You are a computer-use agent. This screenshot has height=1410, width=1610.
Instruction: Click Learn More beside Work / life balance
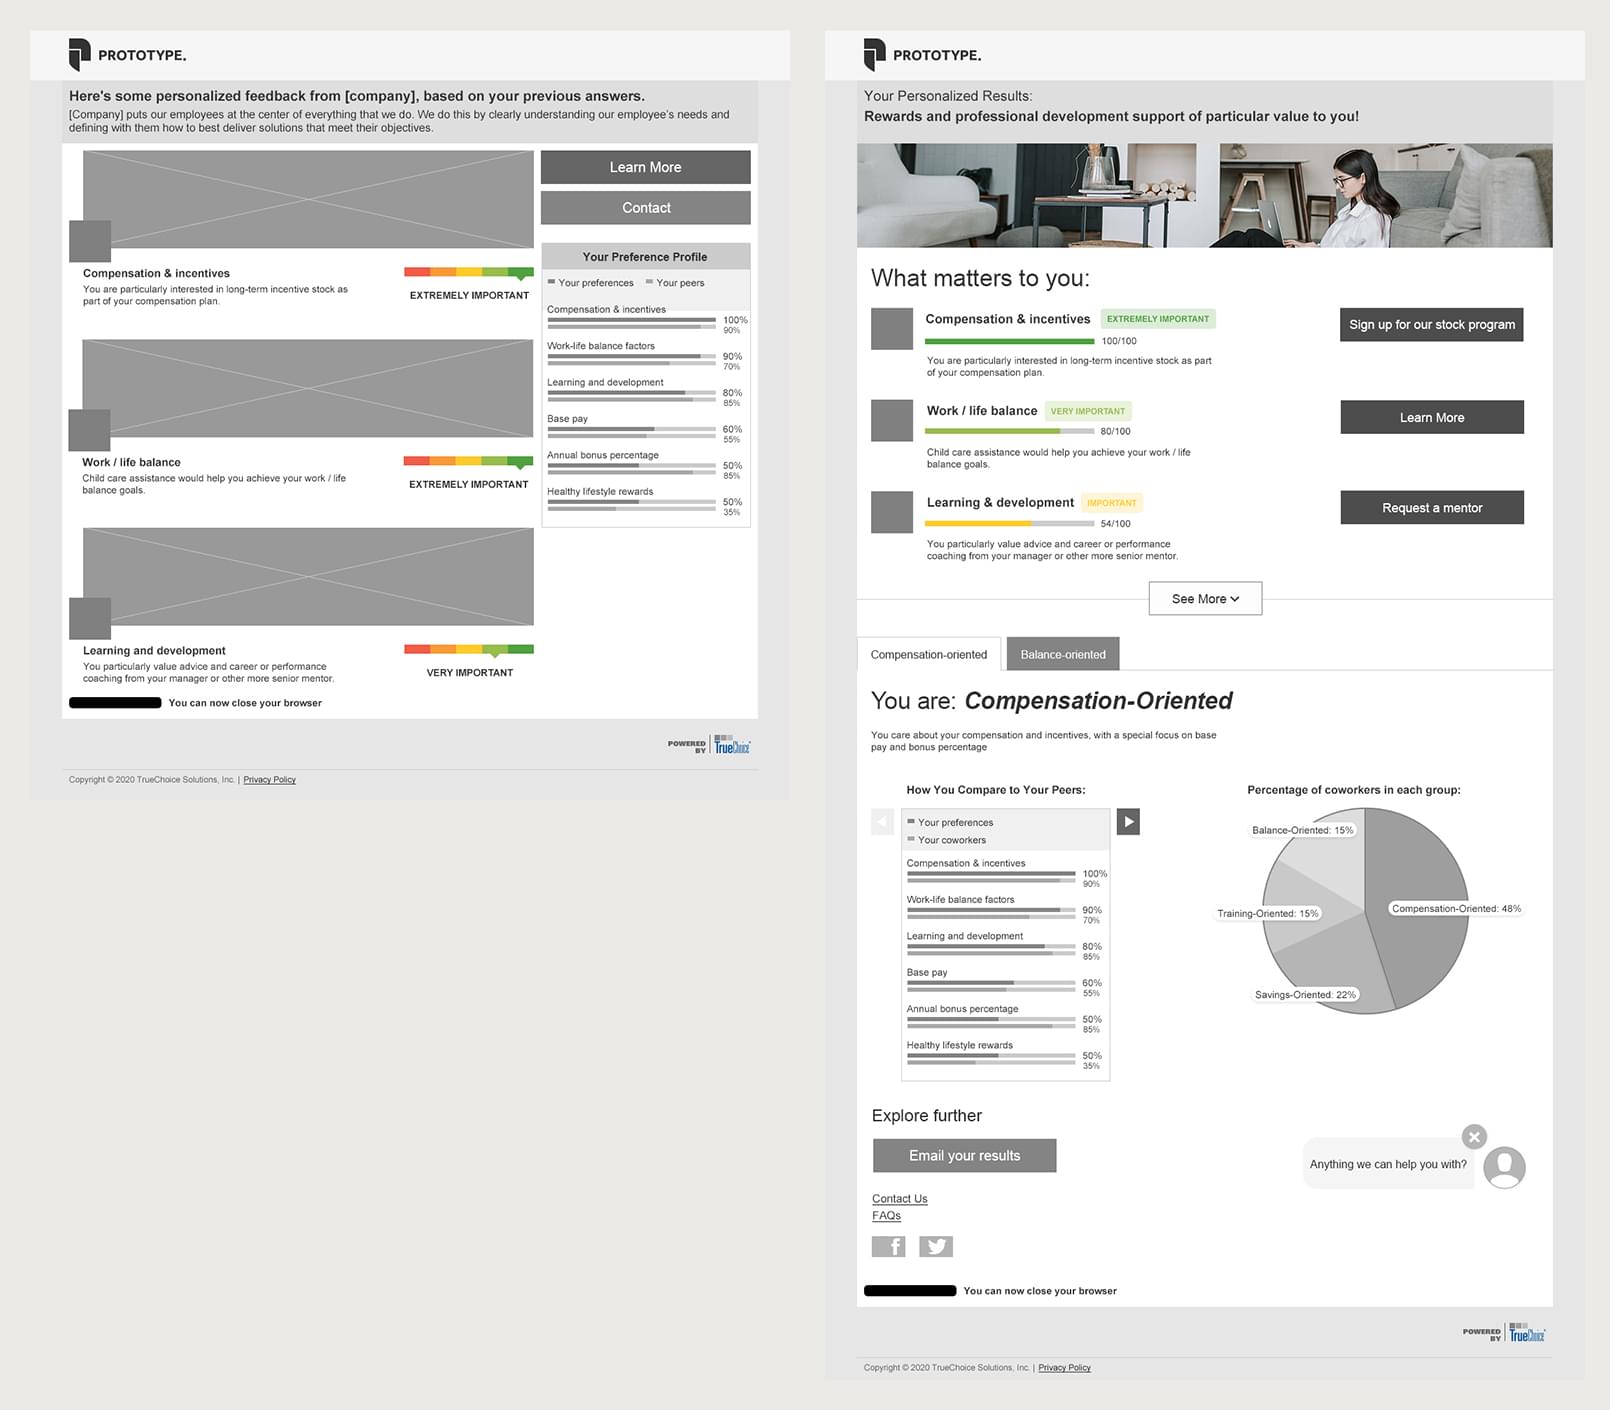1432,417
